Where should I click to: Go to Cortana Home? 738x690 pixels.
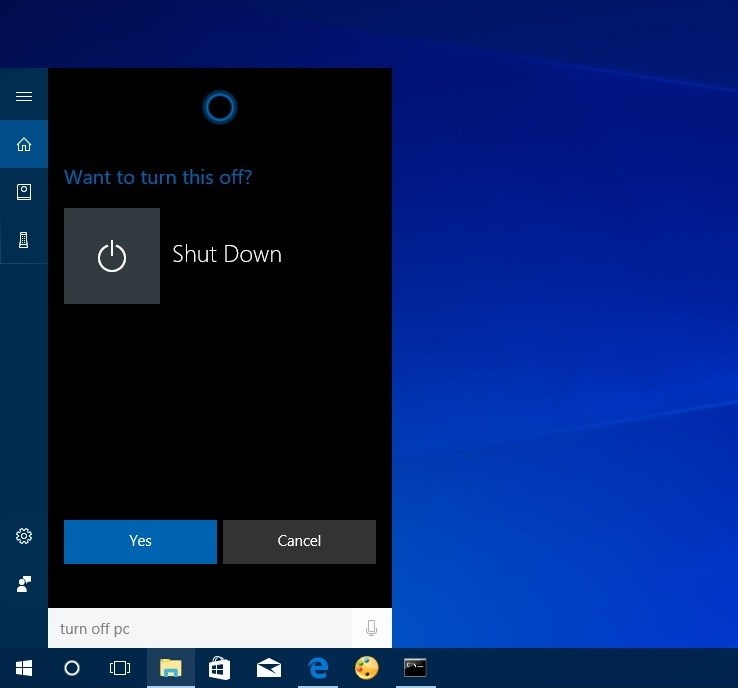[x=24, y=144]
